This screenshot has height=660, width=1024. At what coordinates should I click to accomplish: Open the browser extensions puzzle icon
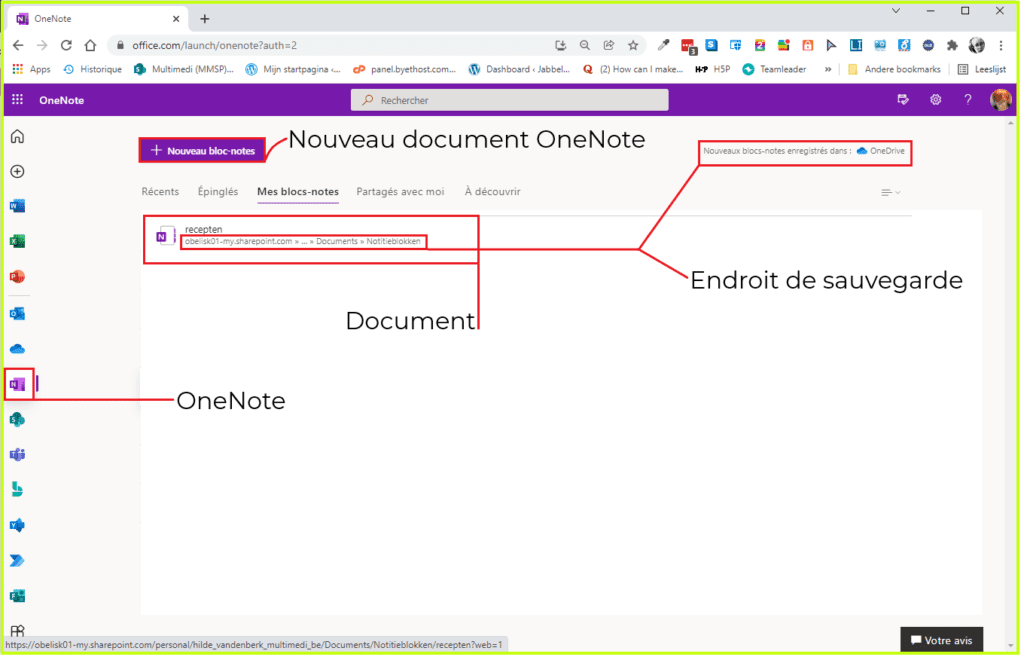click(952, 45)
